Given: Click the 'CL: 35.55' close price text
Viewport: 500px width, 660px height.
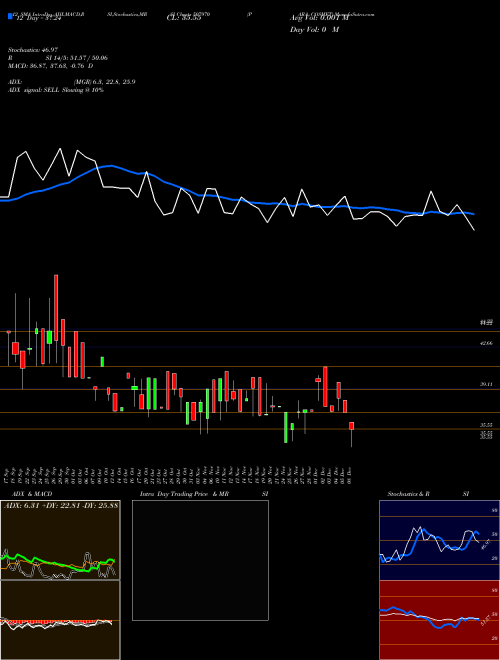Looking at the screenshot, I should [x=184, y=18].
